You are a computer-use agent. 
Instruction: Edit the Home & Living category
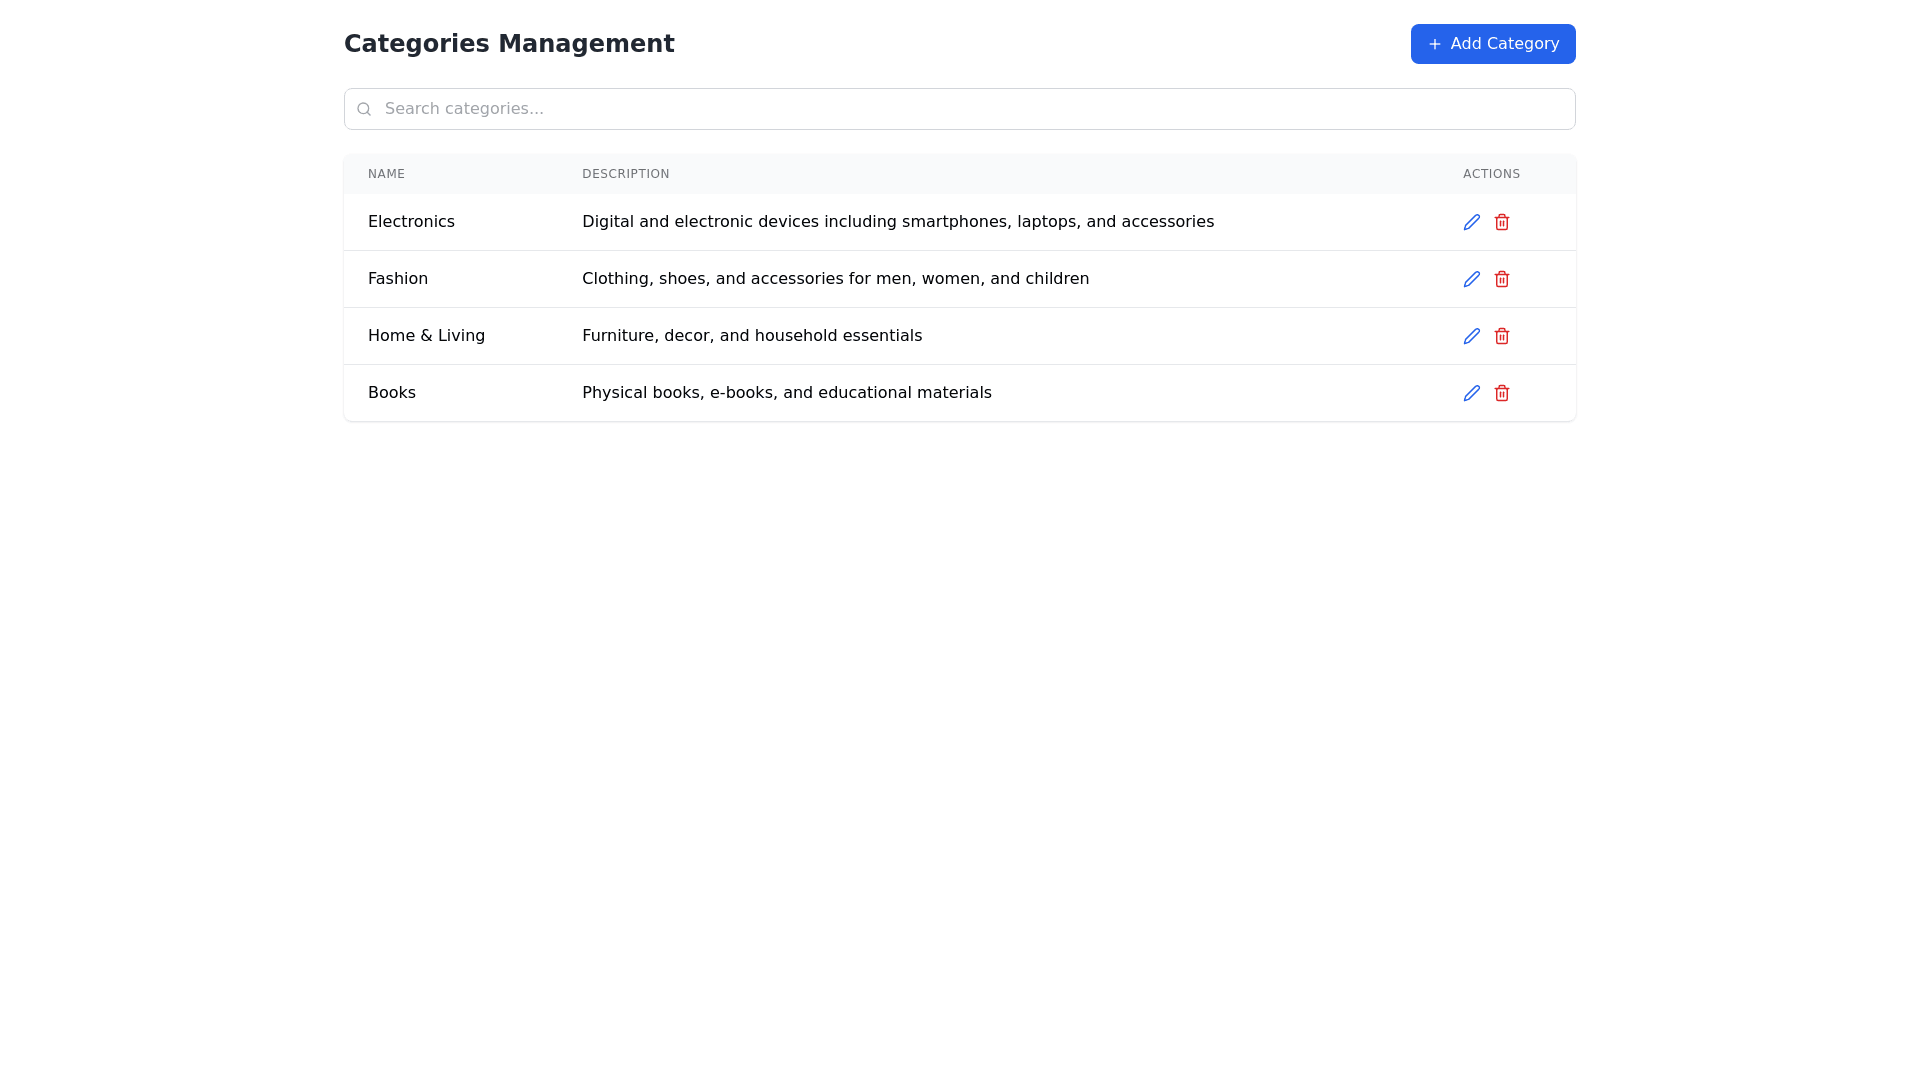[1471, 336]
